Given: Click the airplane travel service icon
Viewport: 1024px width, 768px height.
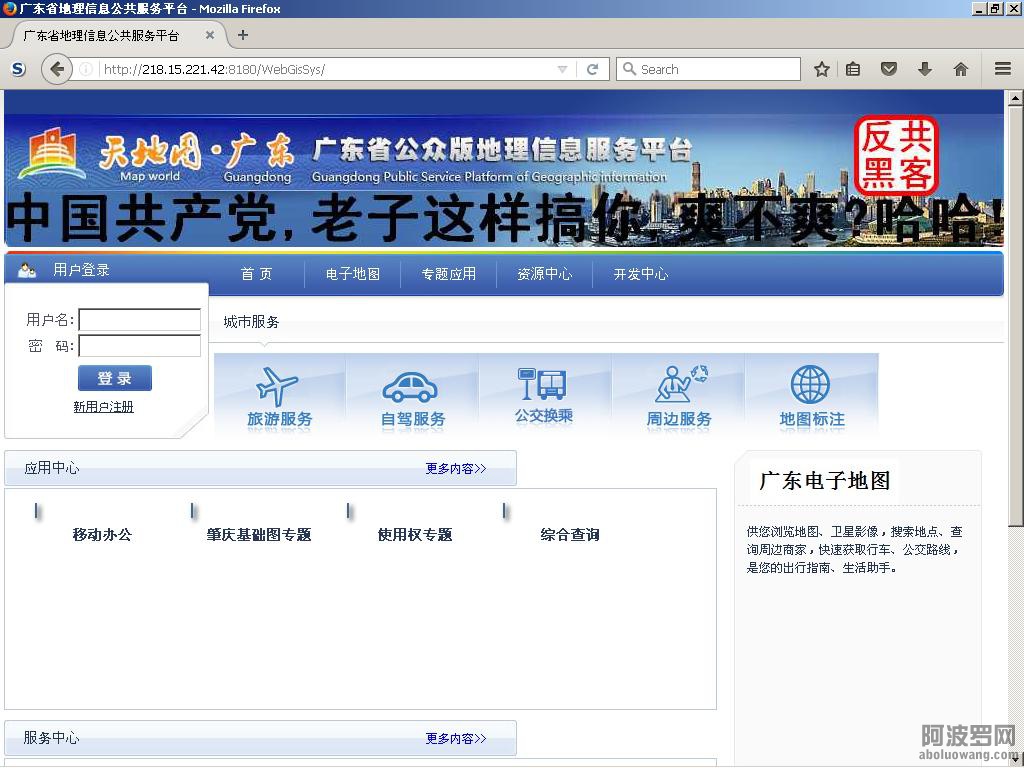Looking at the screenshot, I should (279, 387).
